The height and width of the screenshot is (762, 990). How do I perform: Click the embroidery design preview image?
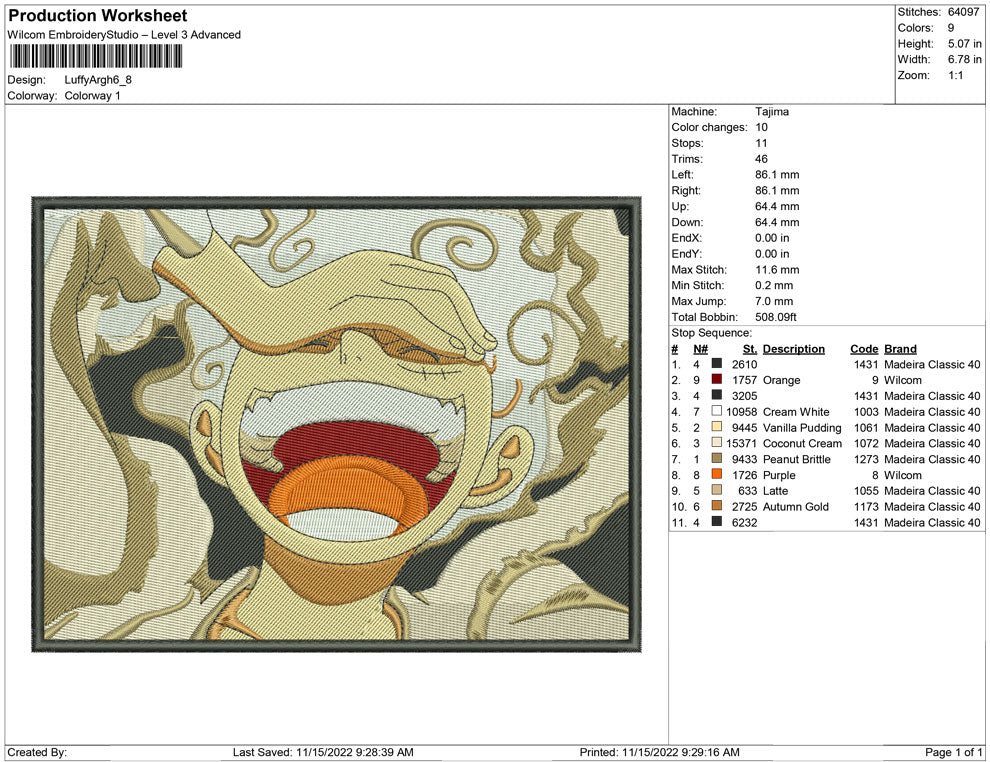337,424
